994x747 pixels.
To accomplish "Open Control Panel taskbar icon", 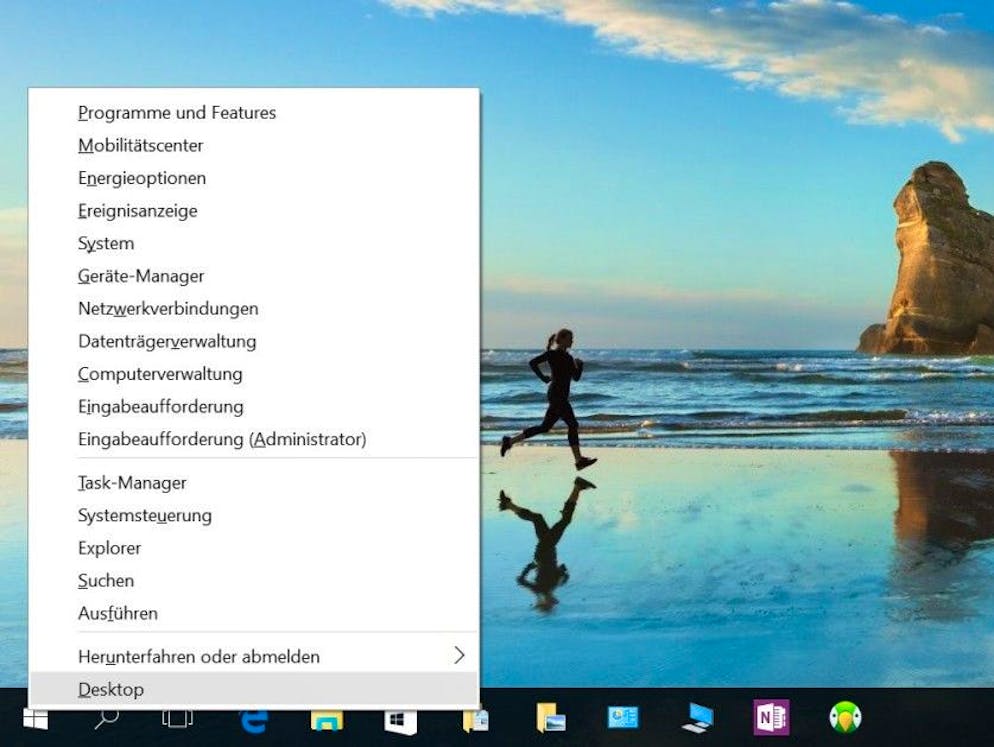I will click(623, 718).
